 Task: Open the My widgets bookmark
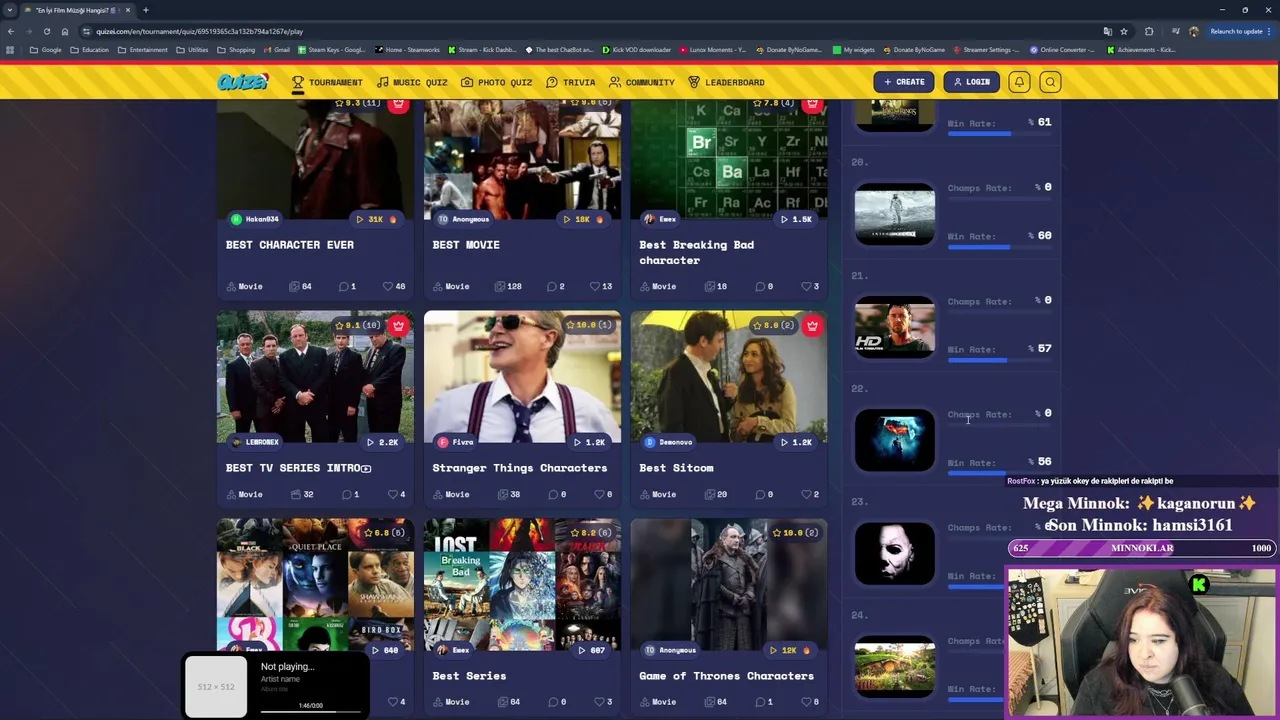(x=853, y=49)
